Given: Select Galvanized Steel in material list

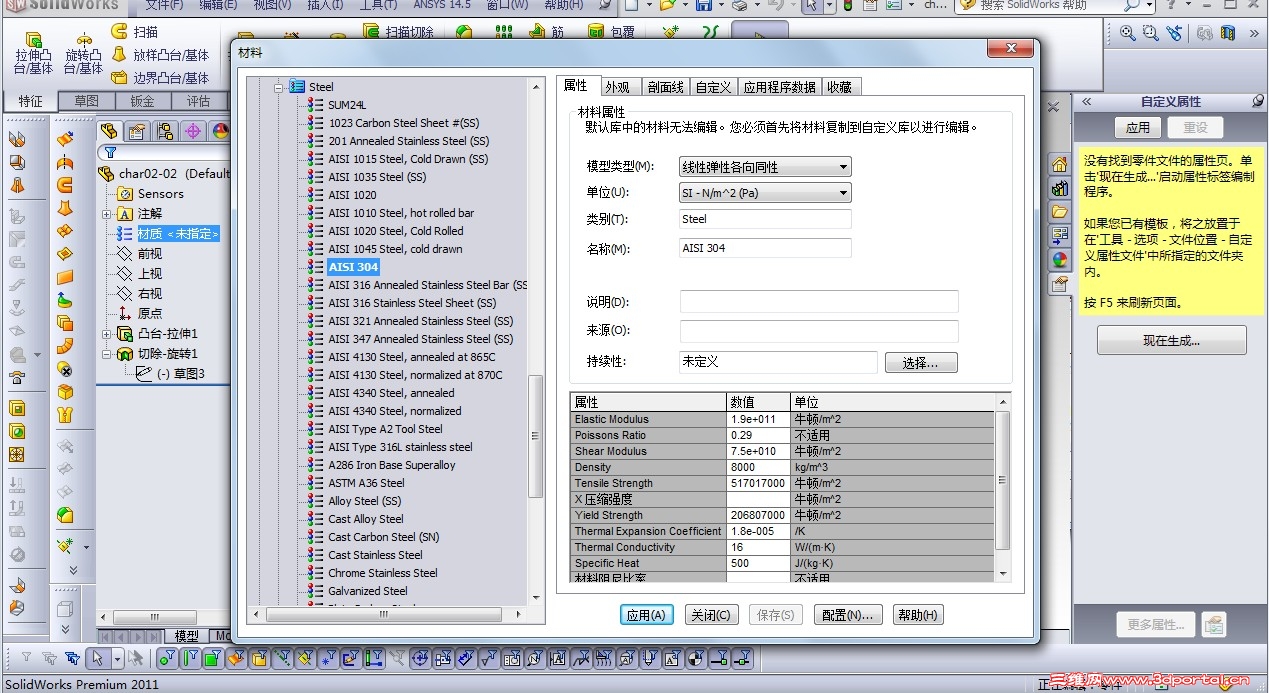Looking at the screenshot, I should click(368, 591).
